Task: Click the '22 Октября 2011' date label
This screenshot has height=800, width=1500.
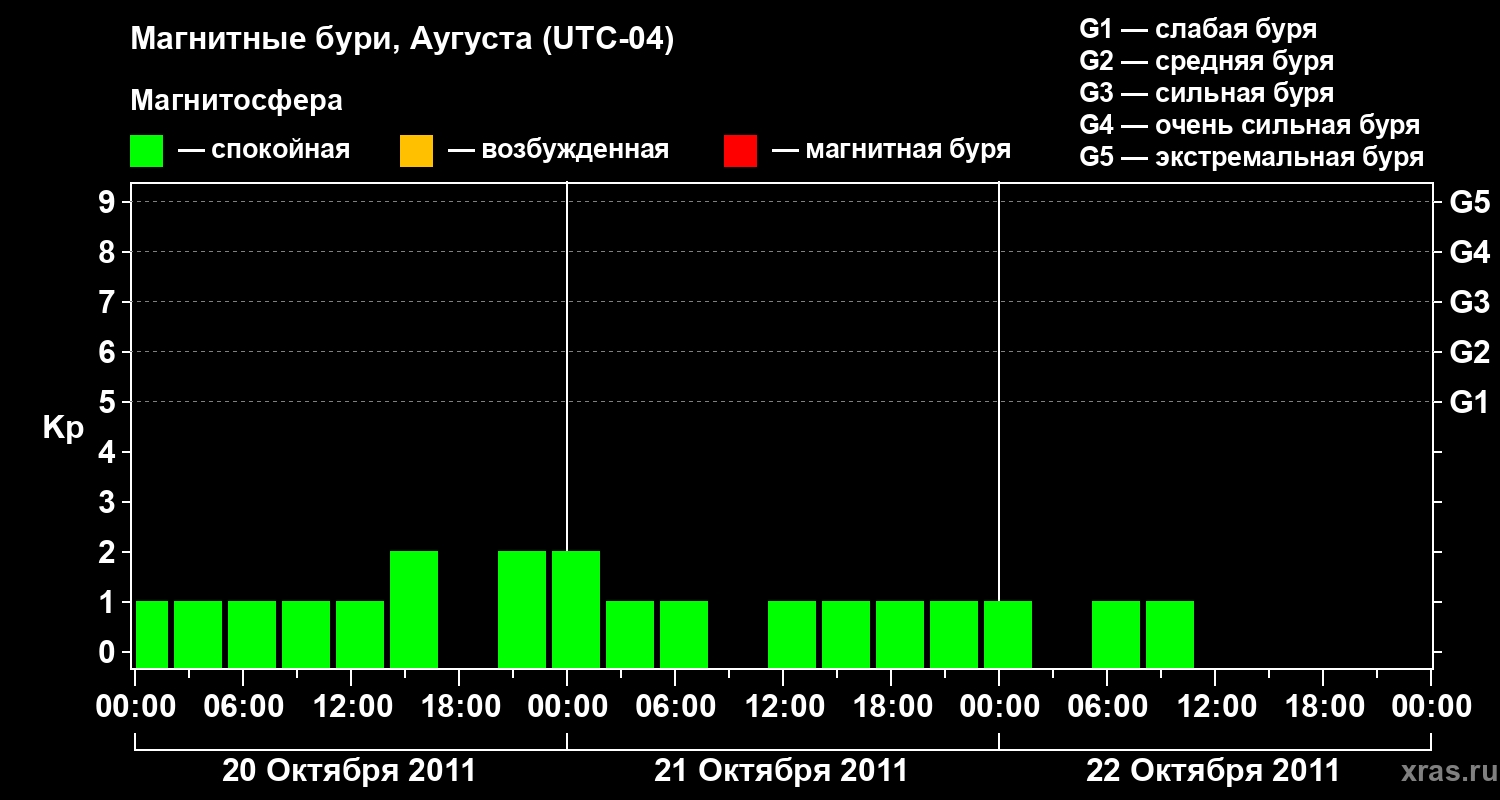Action: tap(1213, 771)
